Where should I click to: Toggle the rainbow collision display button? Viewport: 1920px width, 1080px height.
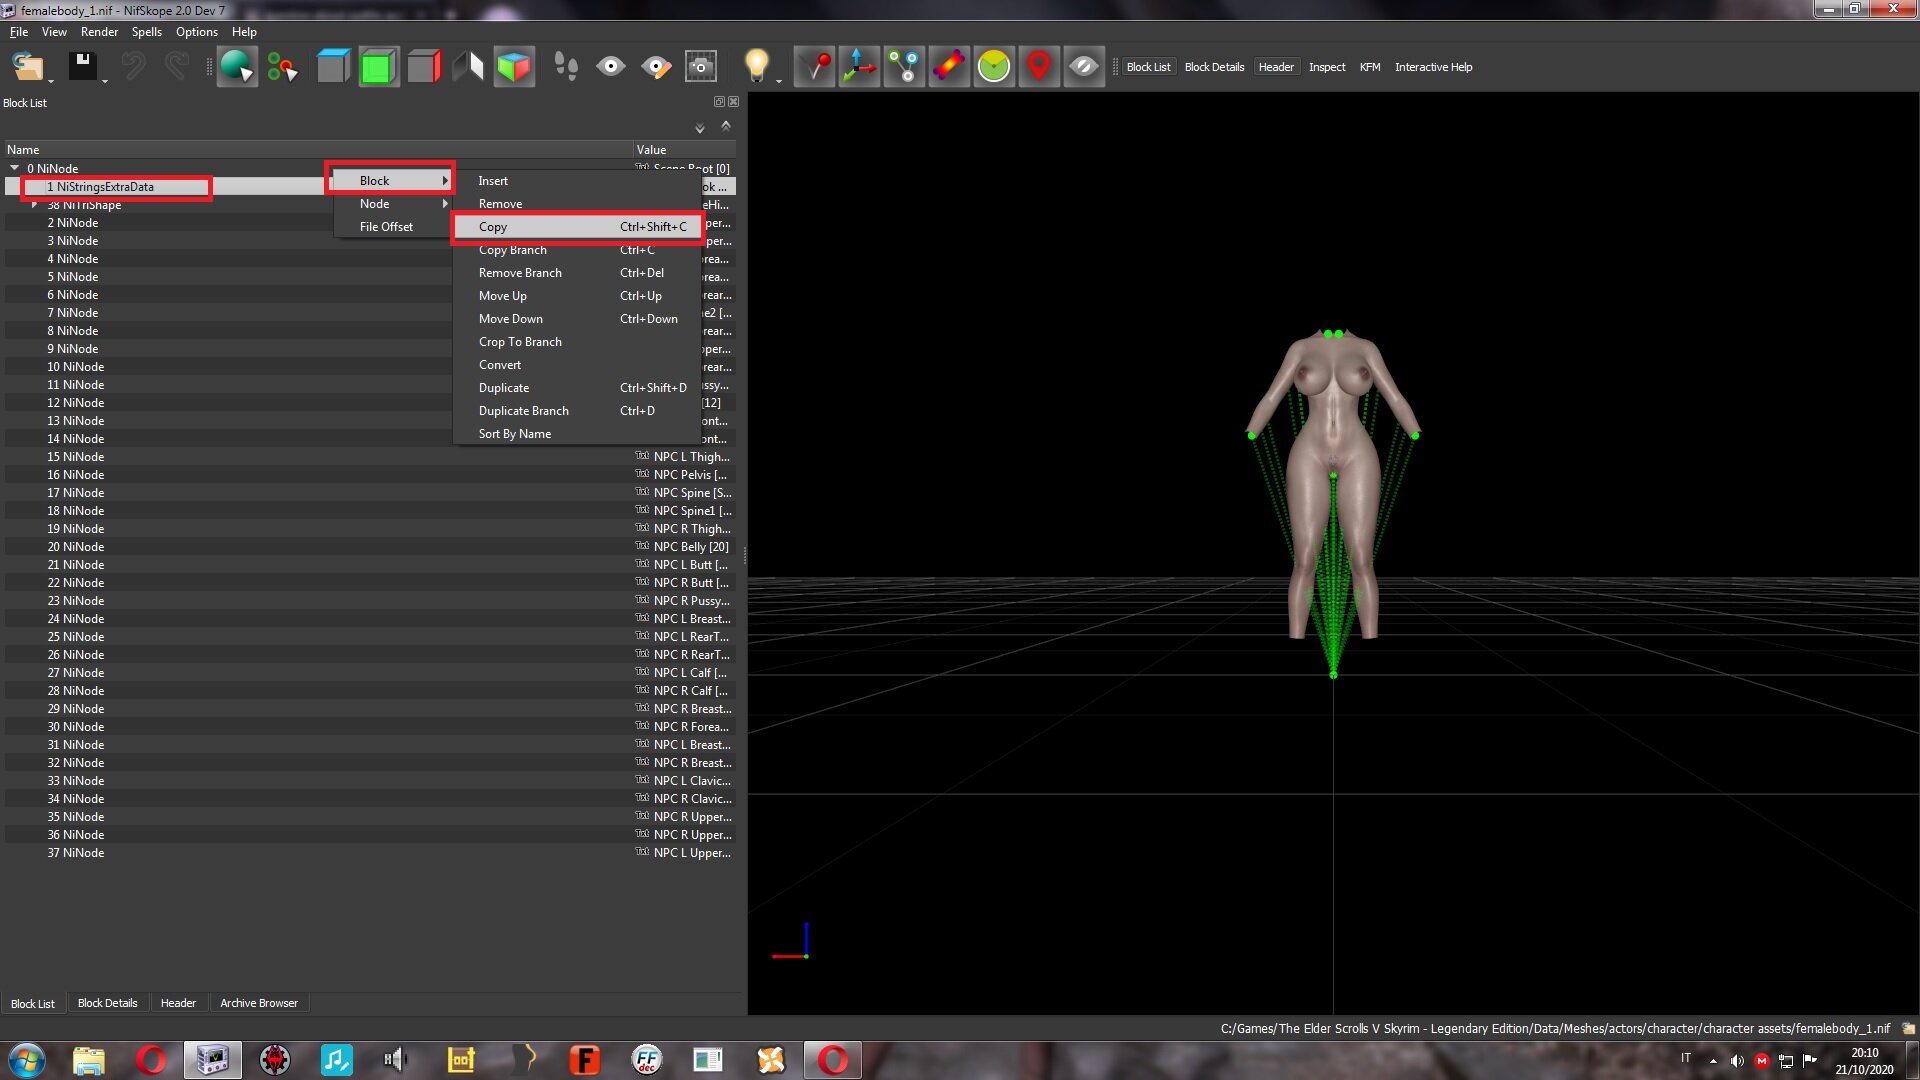949,67
